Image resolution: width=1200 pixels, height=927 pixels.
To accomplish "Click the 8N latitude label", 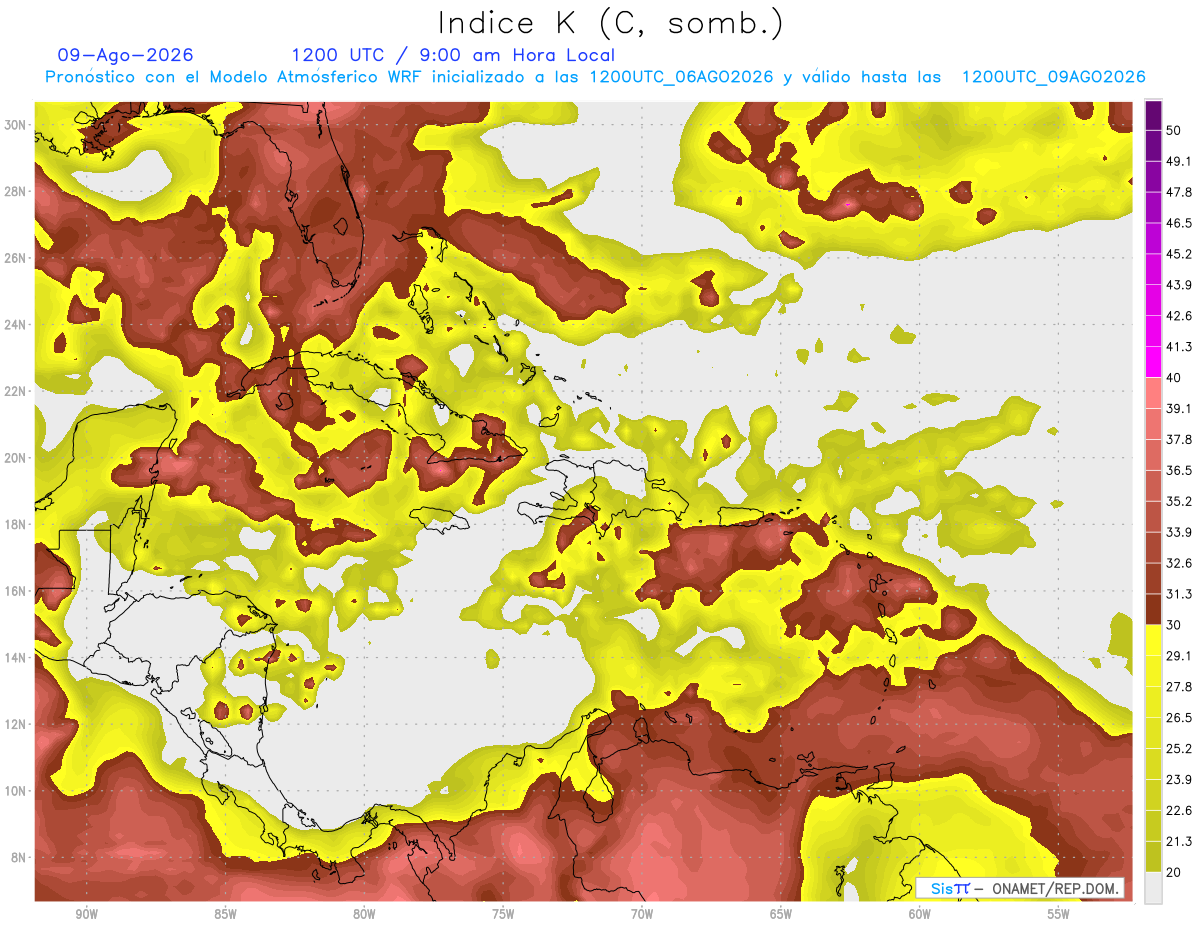I will (19, 857).
